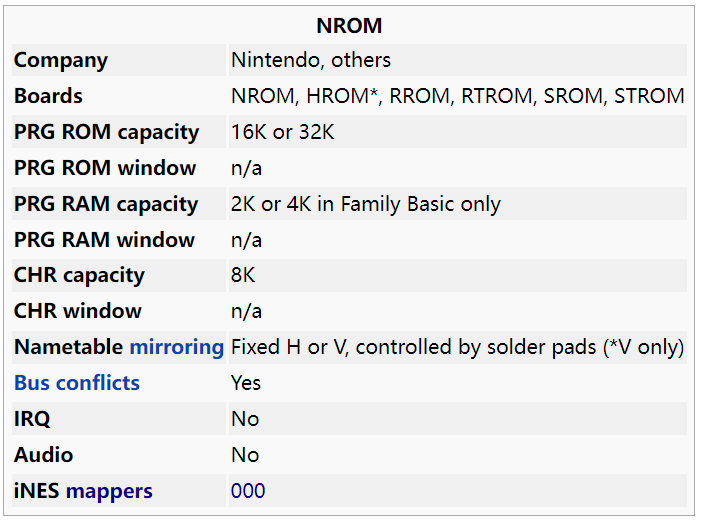Click the PRG ROM window label

pos(105,168)
